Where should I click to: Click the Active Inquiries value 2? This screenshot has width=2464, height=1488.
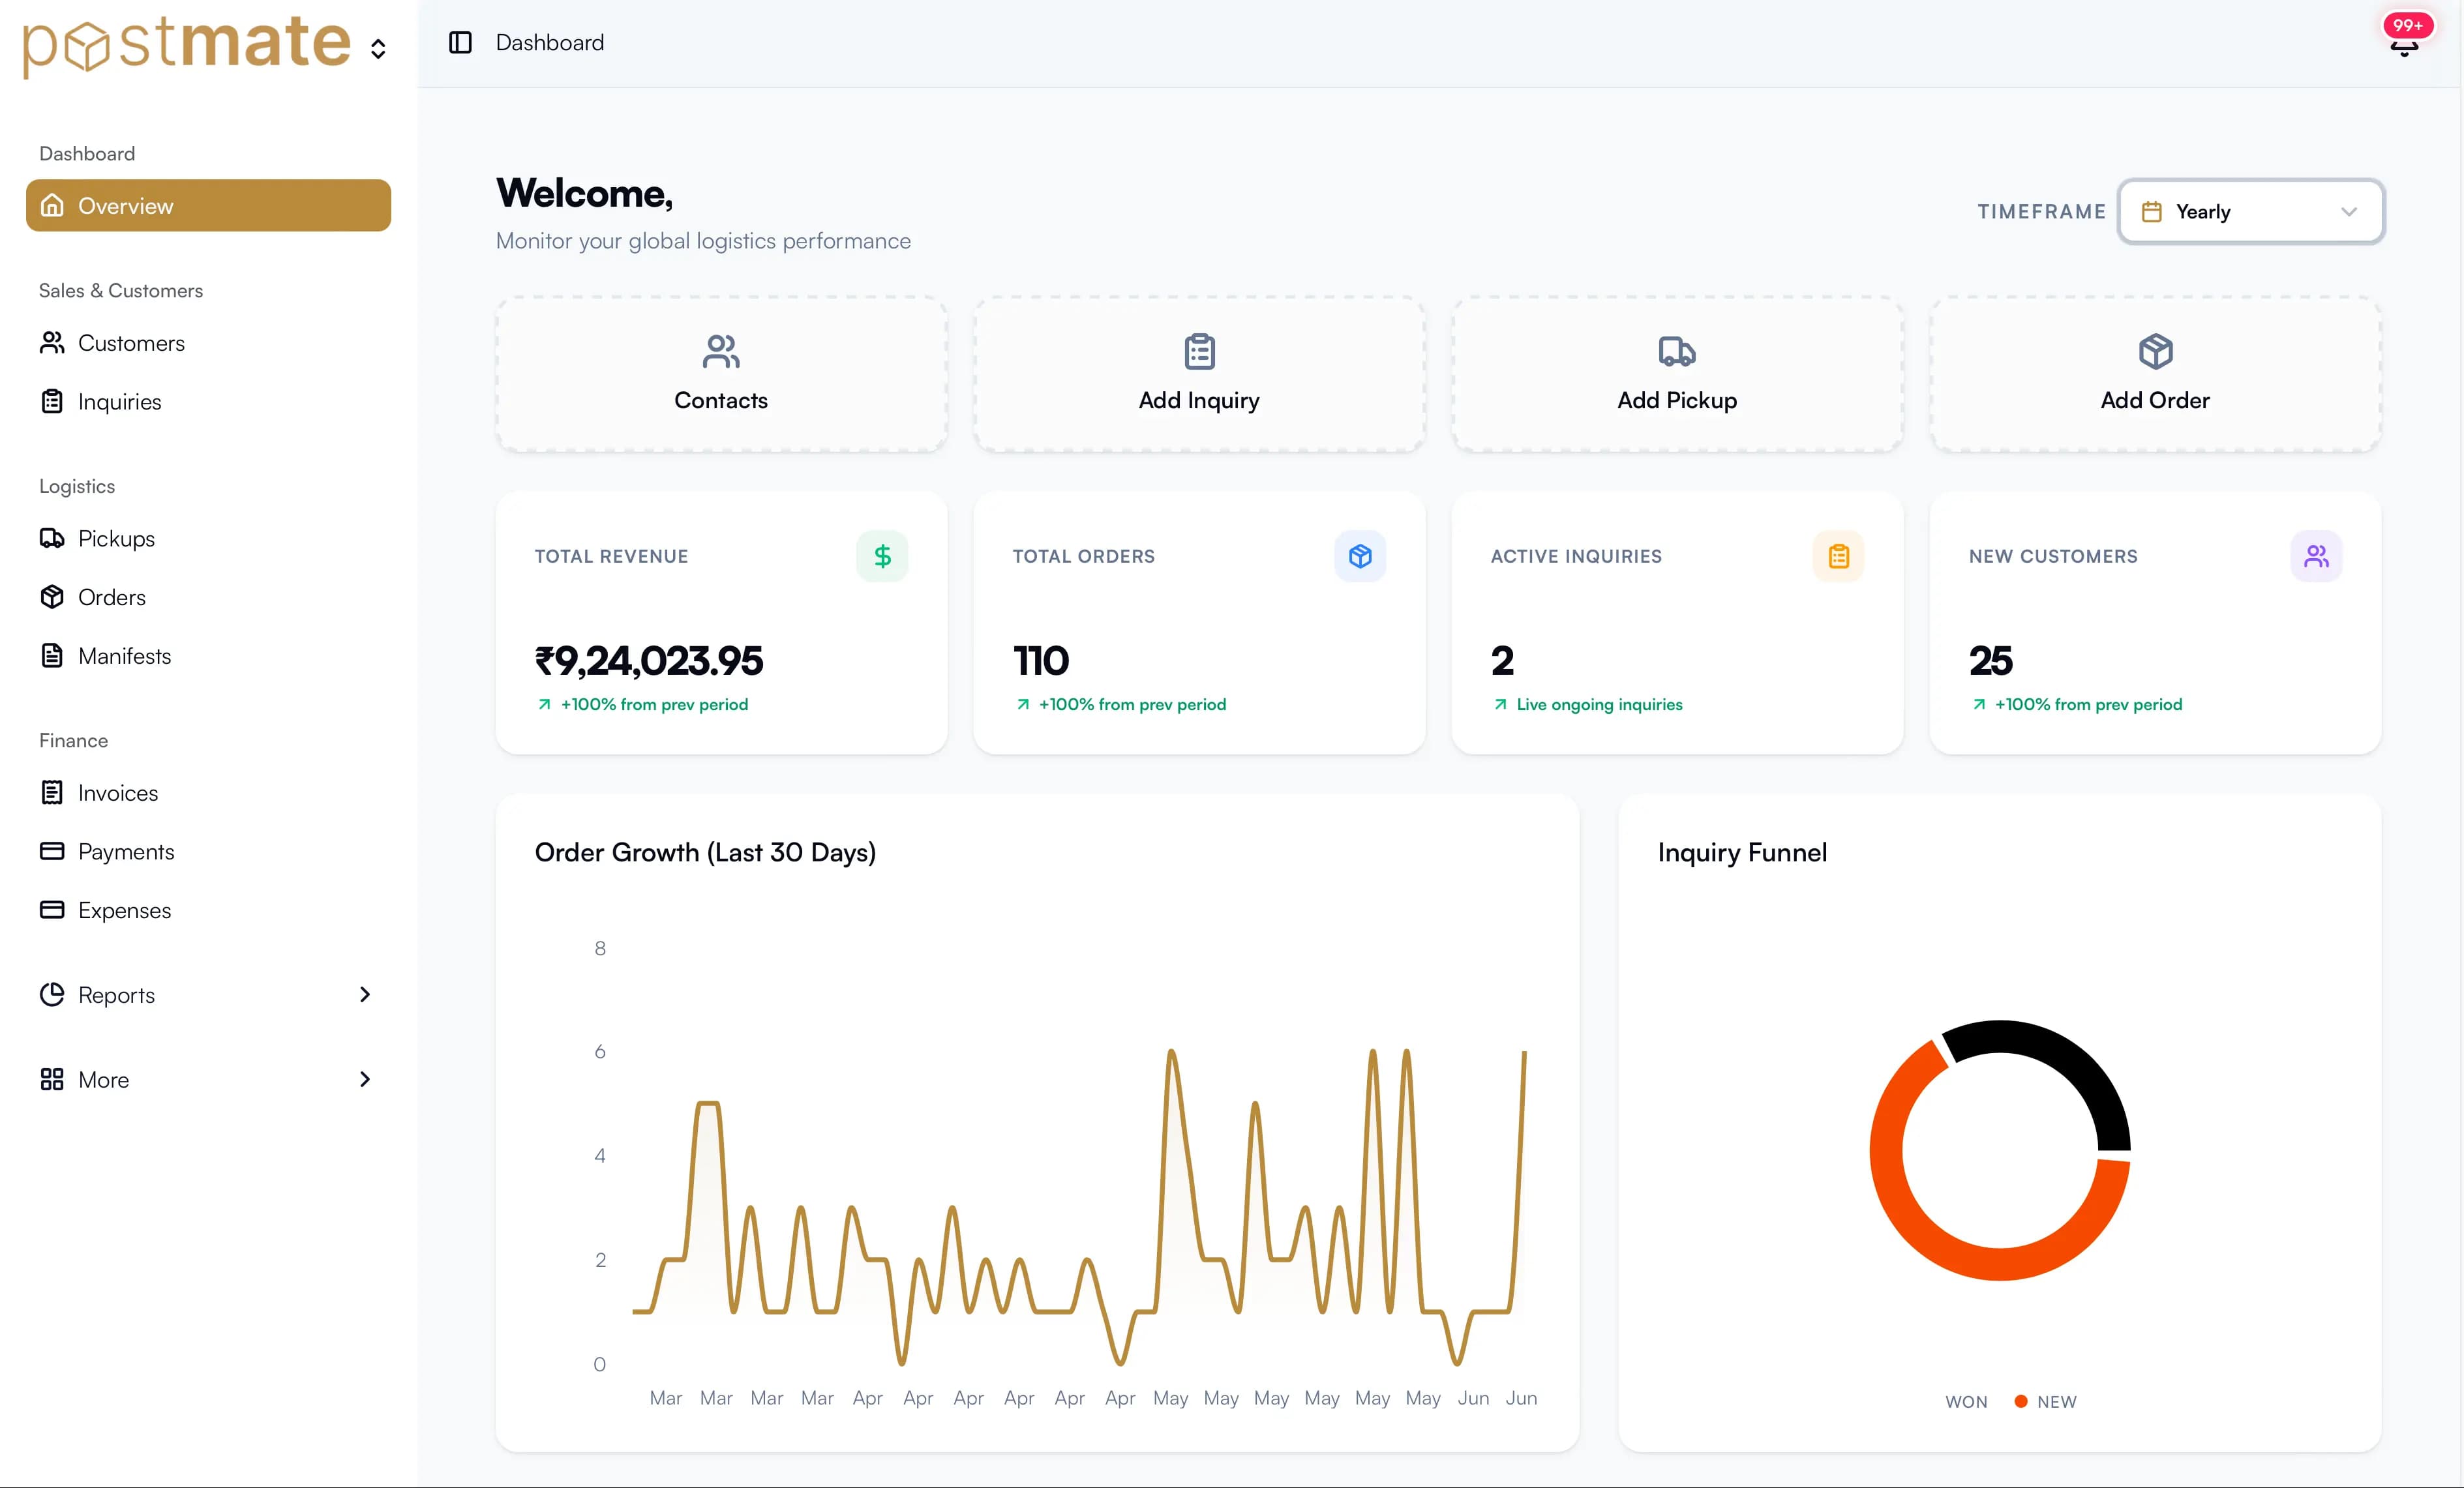coord(1502,660)
